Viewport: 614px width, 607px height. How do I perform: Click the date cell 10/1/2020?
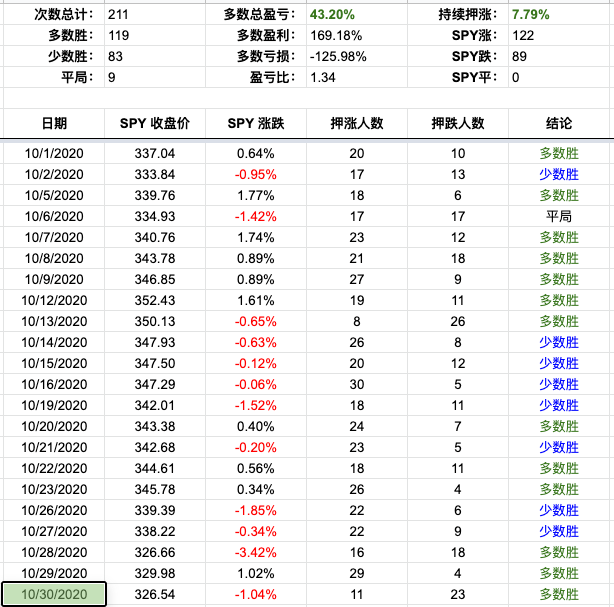pyautogui.click(x=54, y=154)
